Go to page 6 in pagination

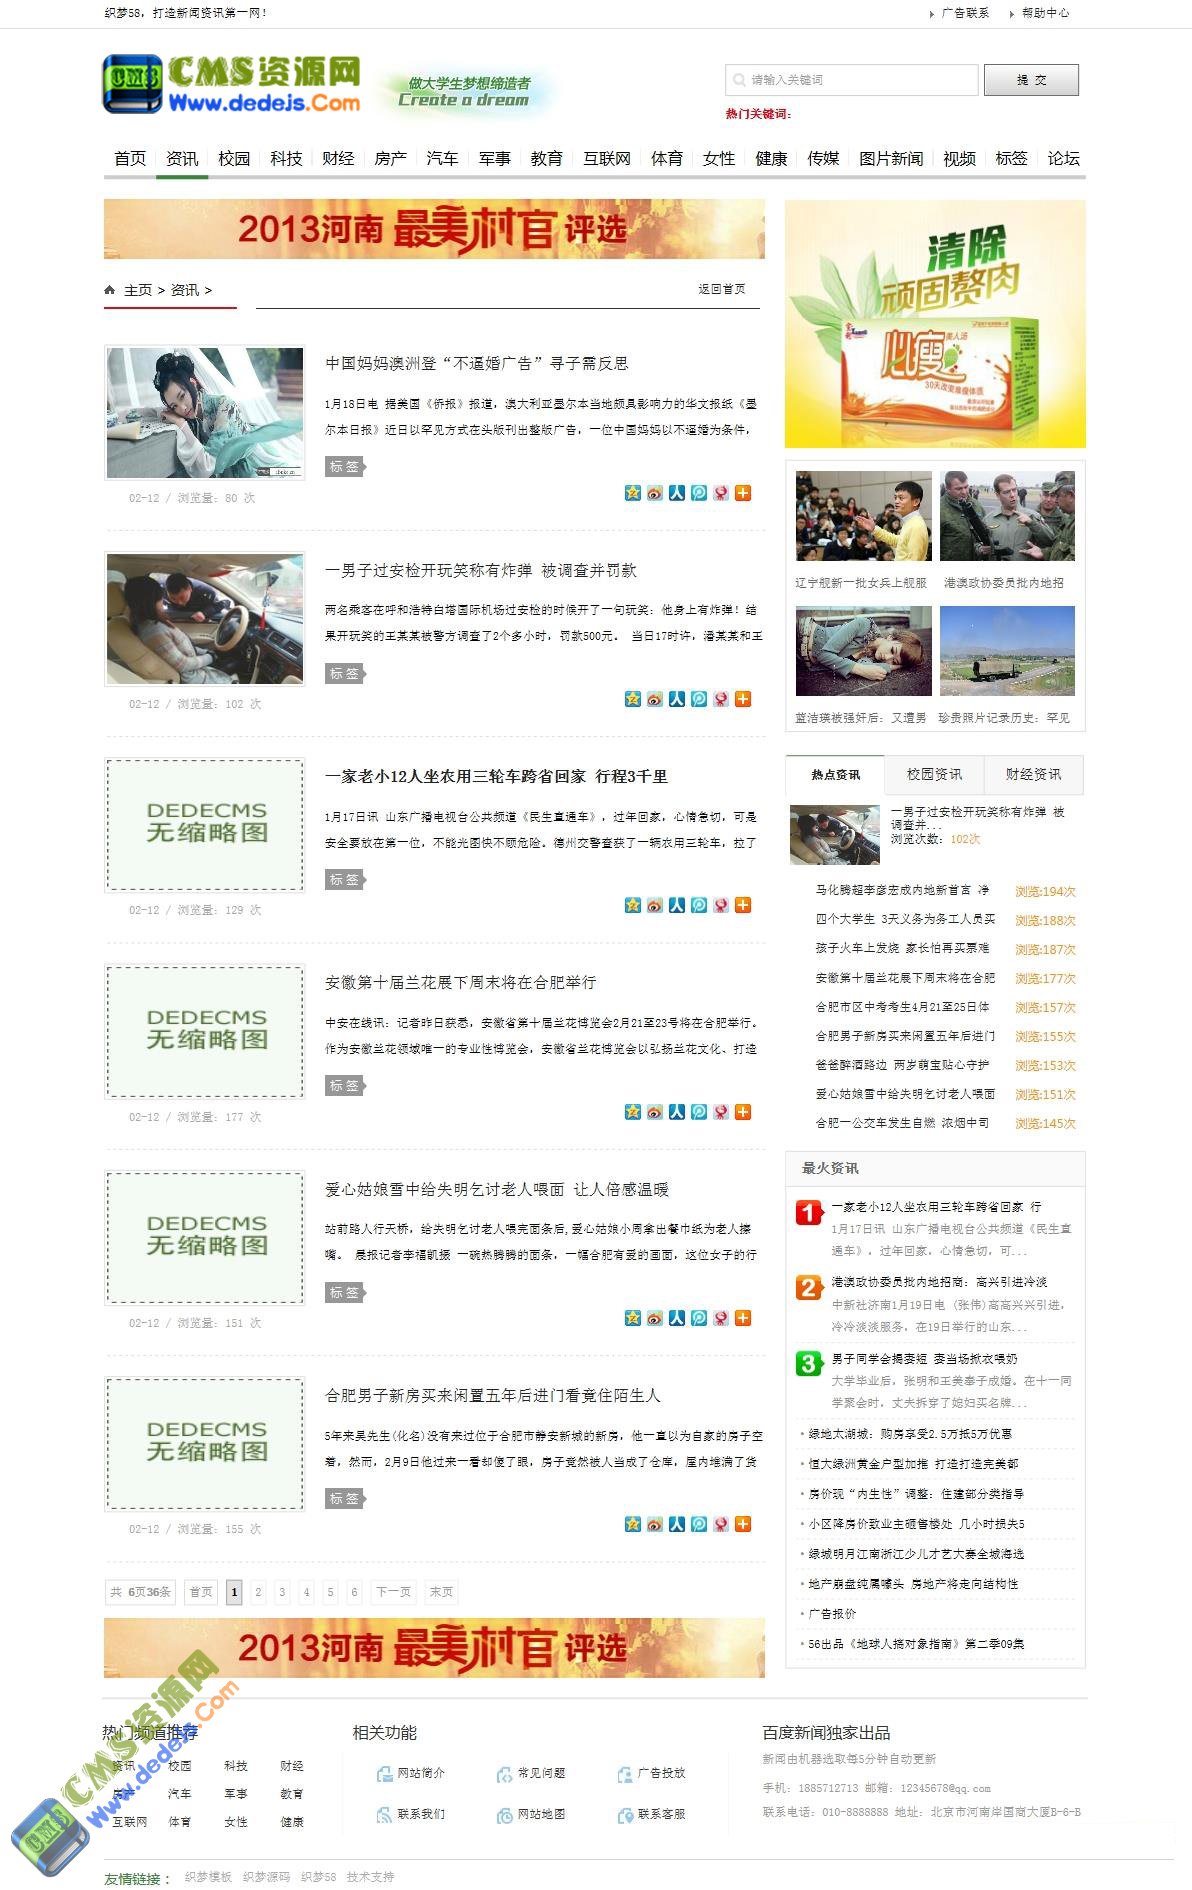coord(354,1592)
